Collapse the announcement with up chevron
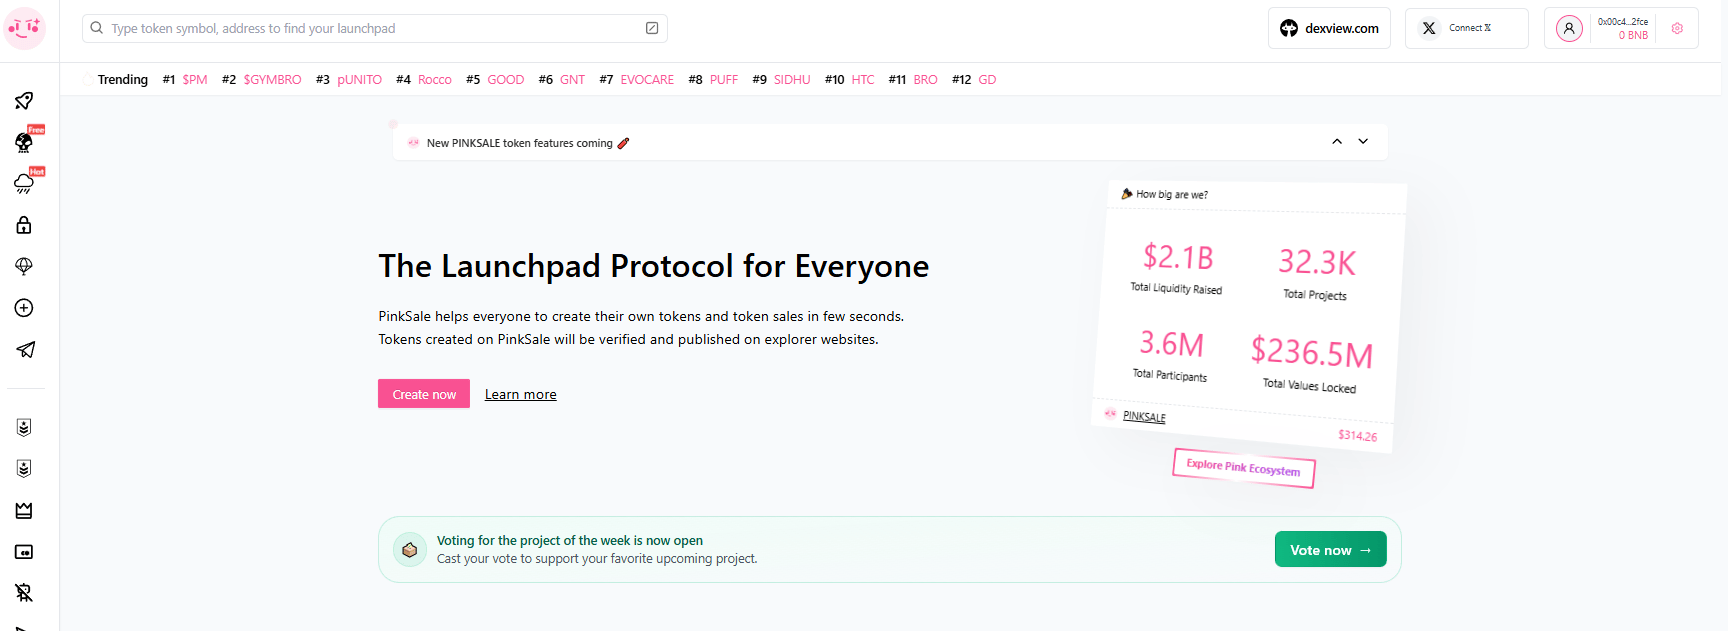The image size is (1728, 631). (1337, 142)
